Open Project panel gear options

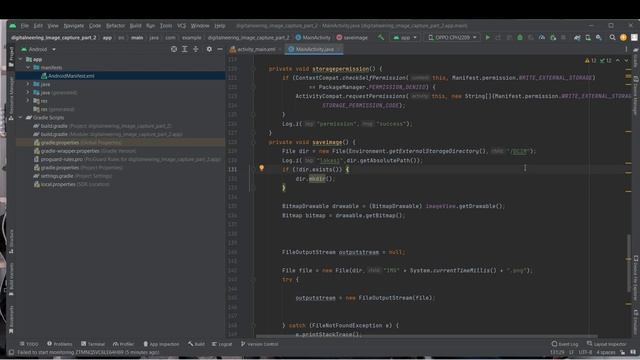209,49
